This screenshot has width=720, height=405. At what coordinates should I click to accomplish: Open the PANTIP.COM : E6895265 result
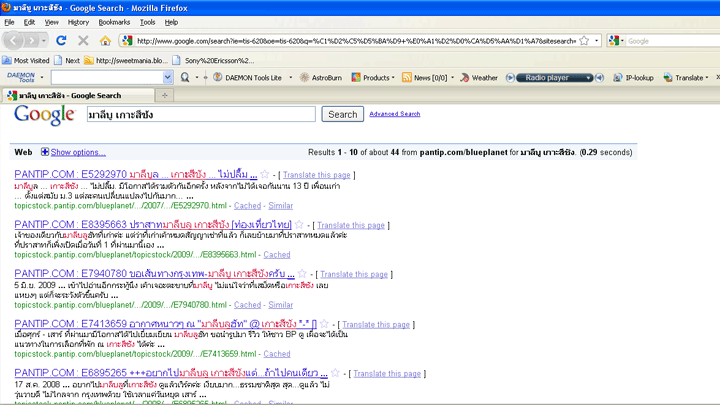[171, 373]
